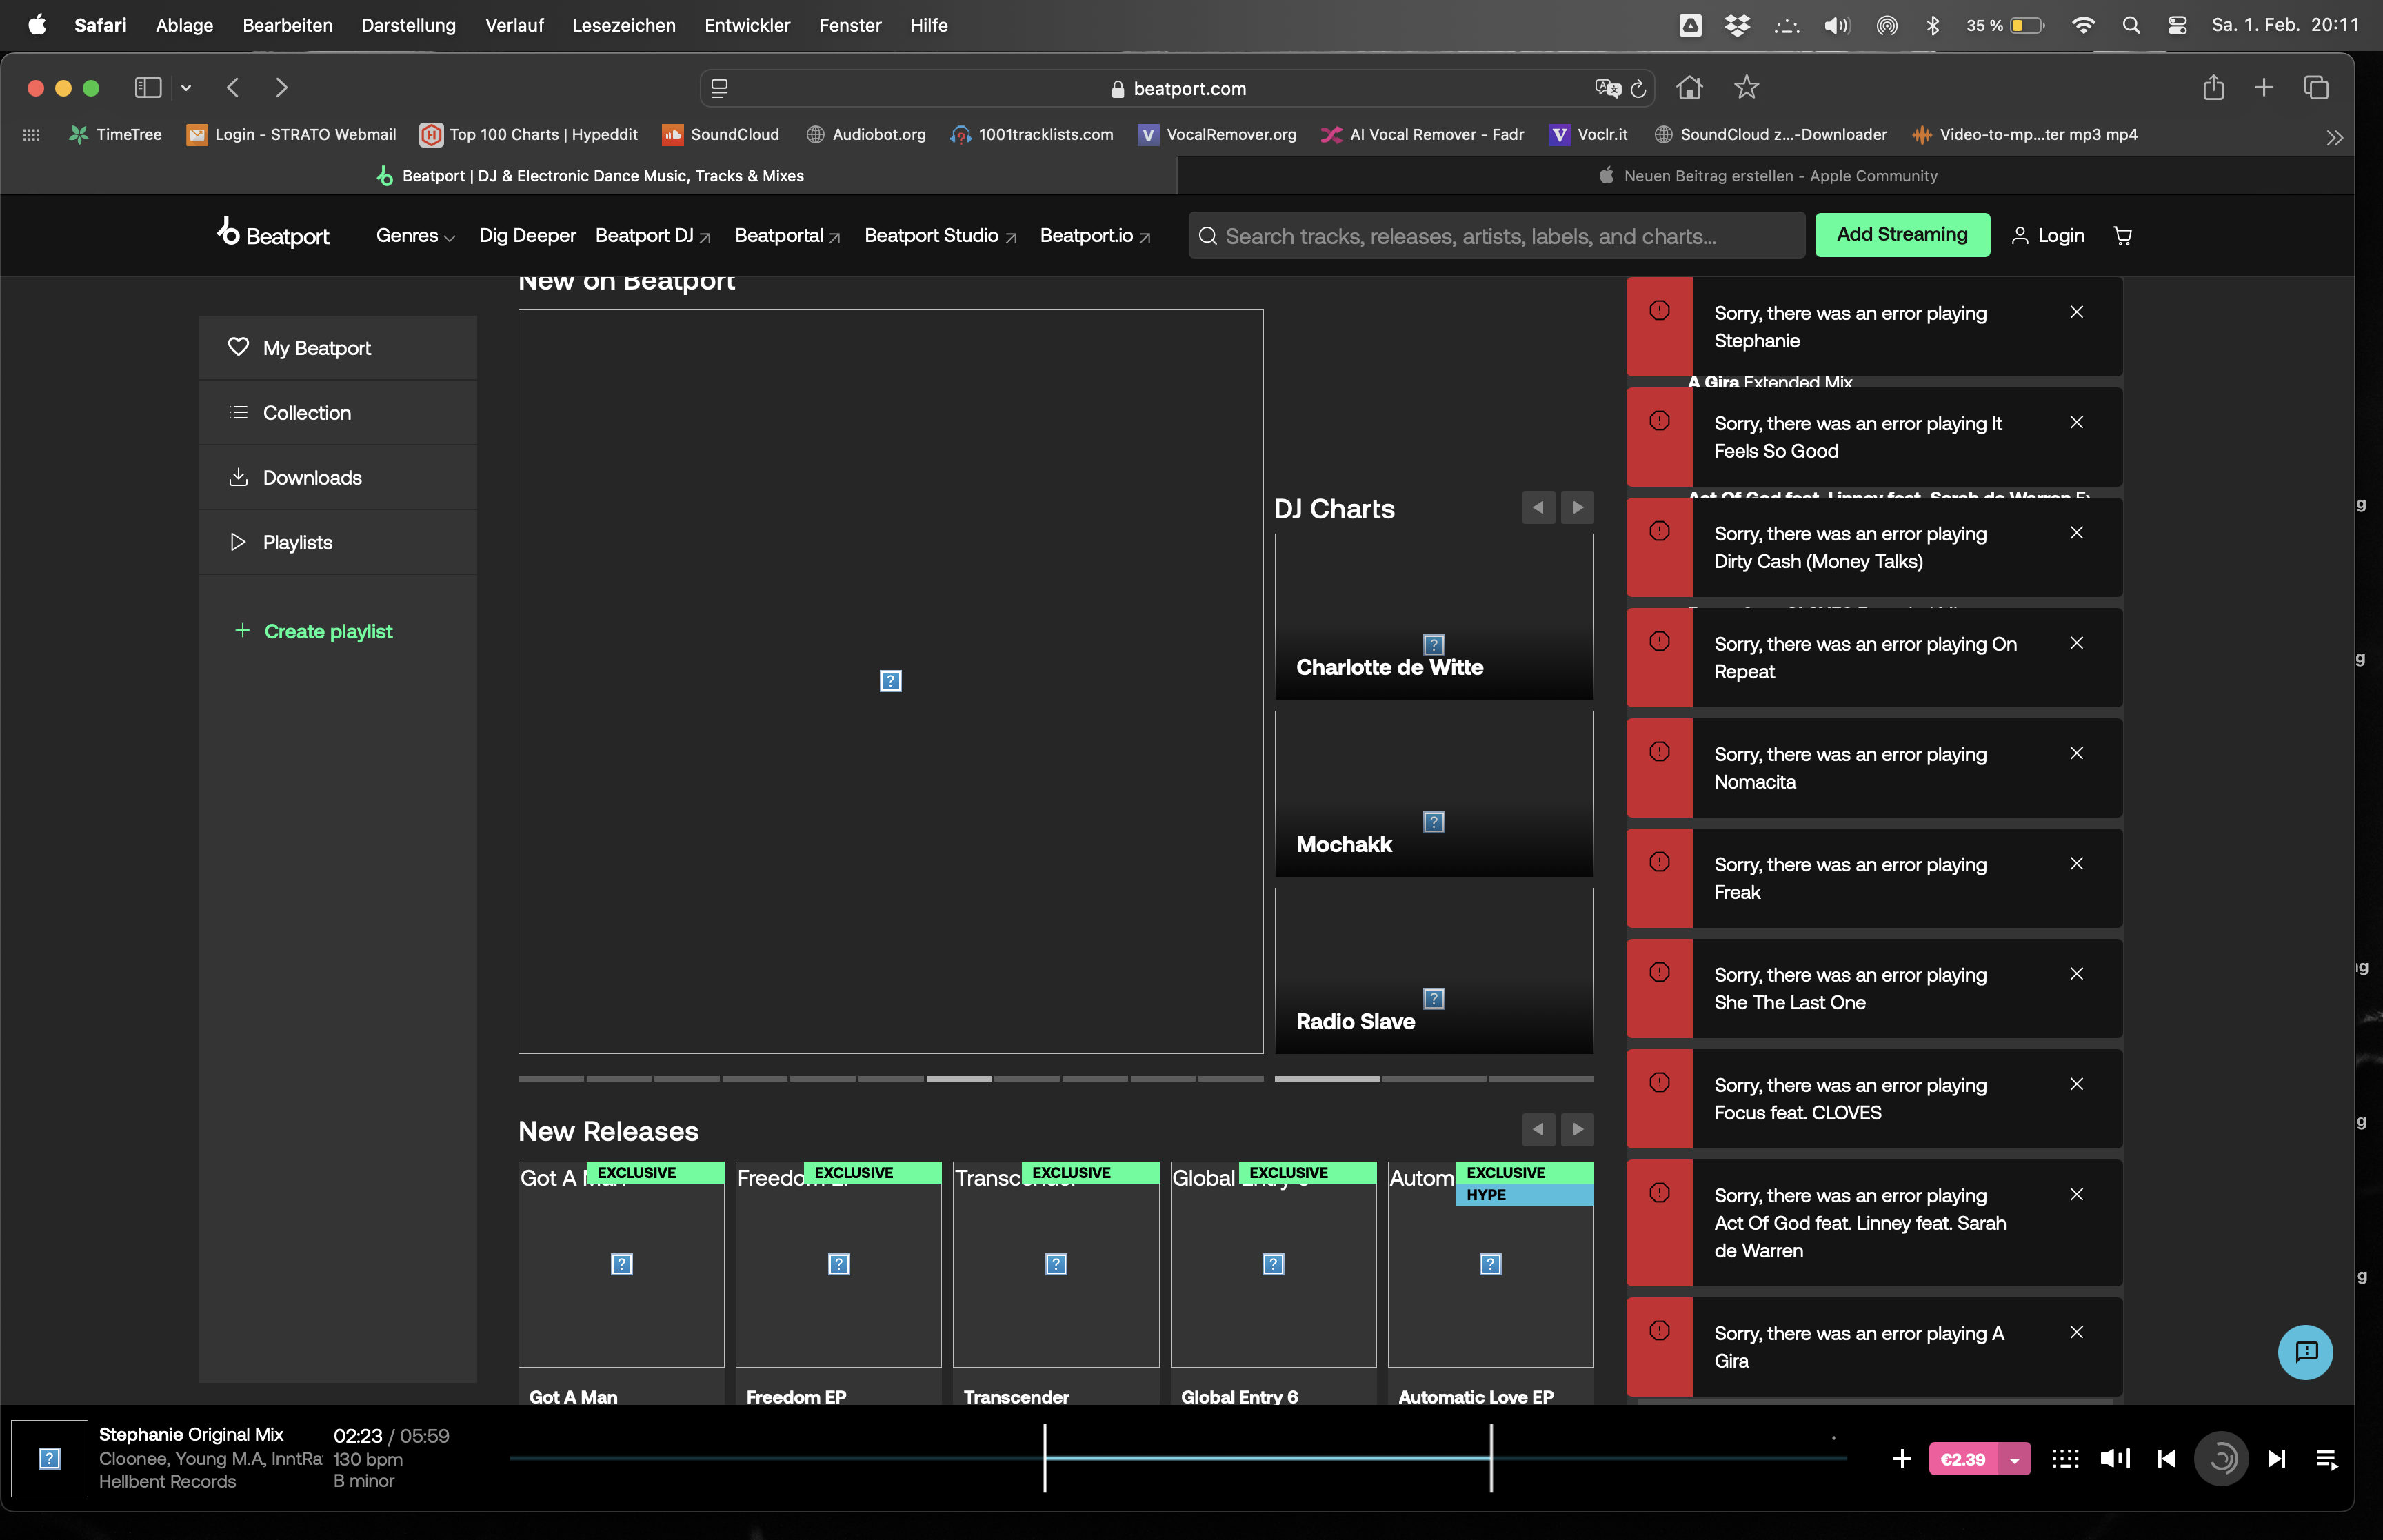Show keyboard shortcuts icon in player
The image size is (2383, 1540).
click(2065, 1459)
